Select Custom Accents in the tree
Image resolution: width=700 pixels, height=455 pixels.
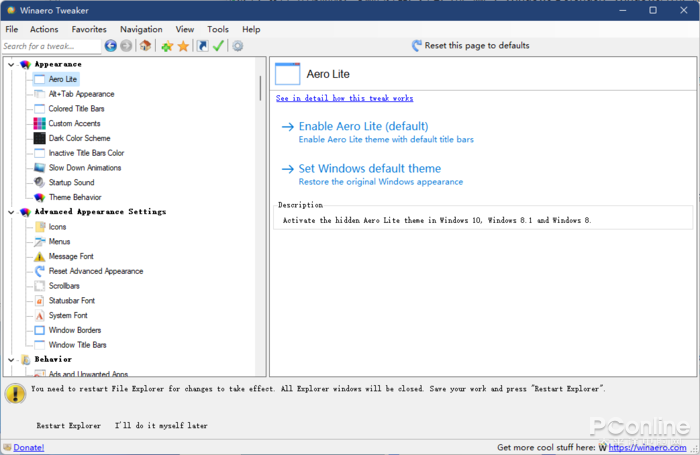click(x=74, y=123)
